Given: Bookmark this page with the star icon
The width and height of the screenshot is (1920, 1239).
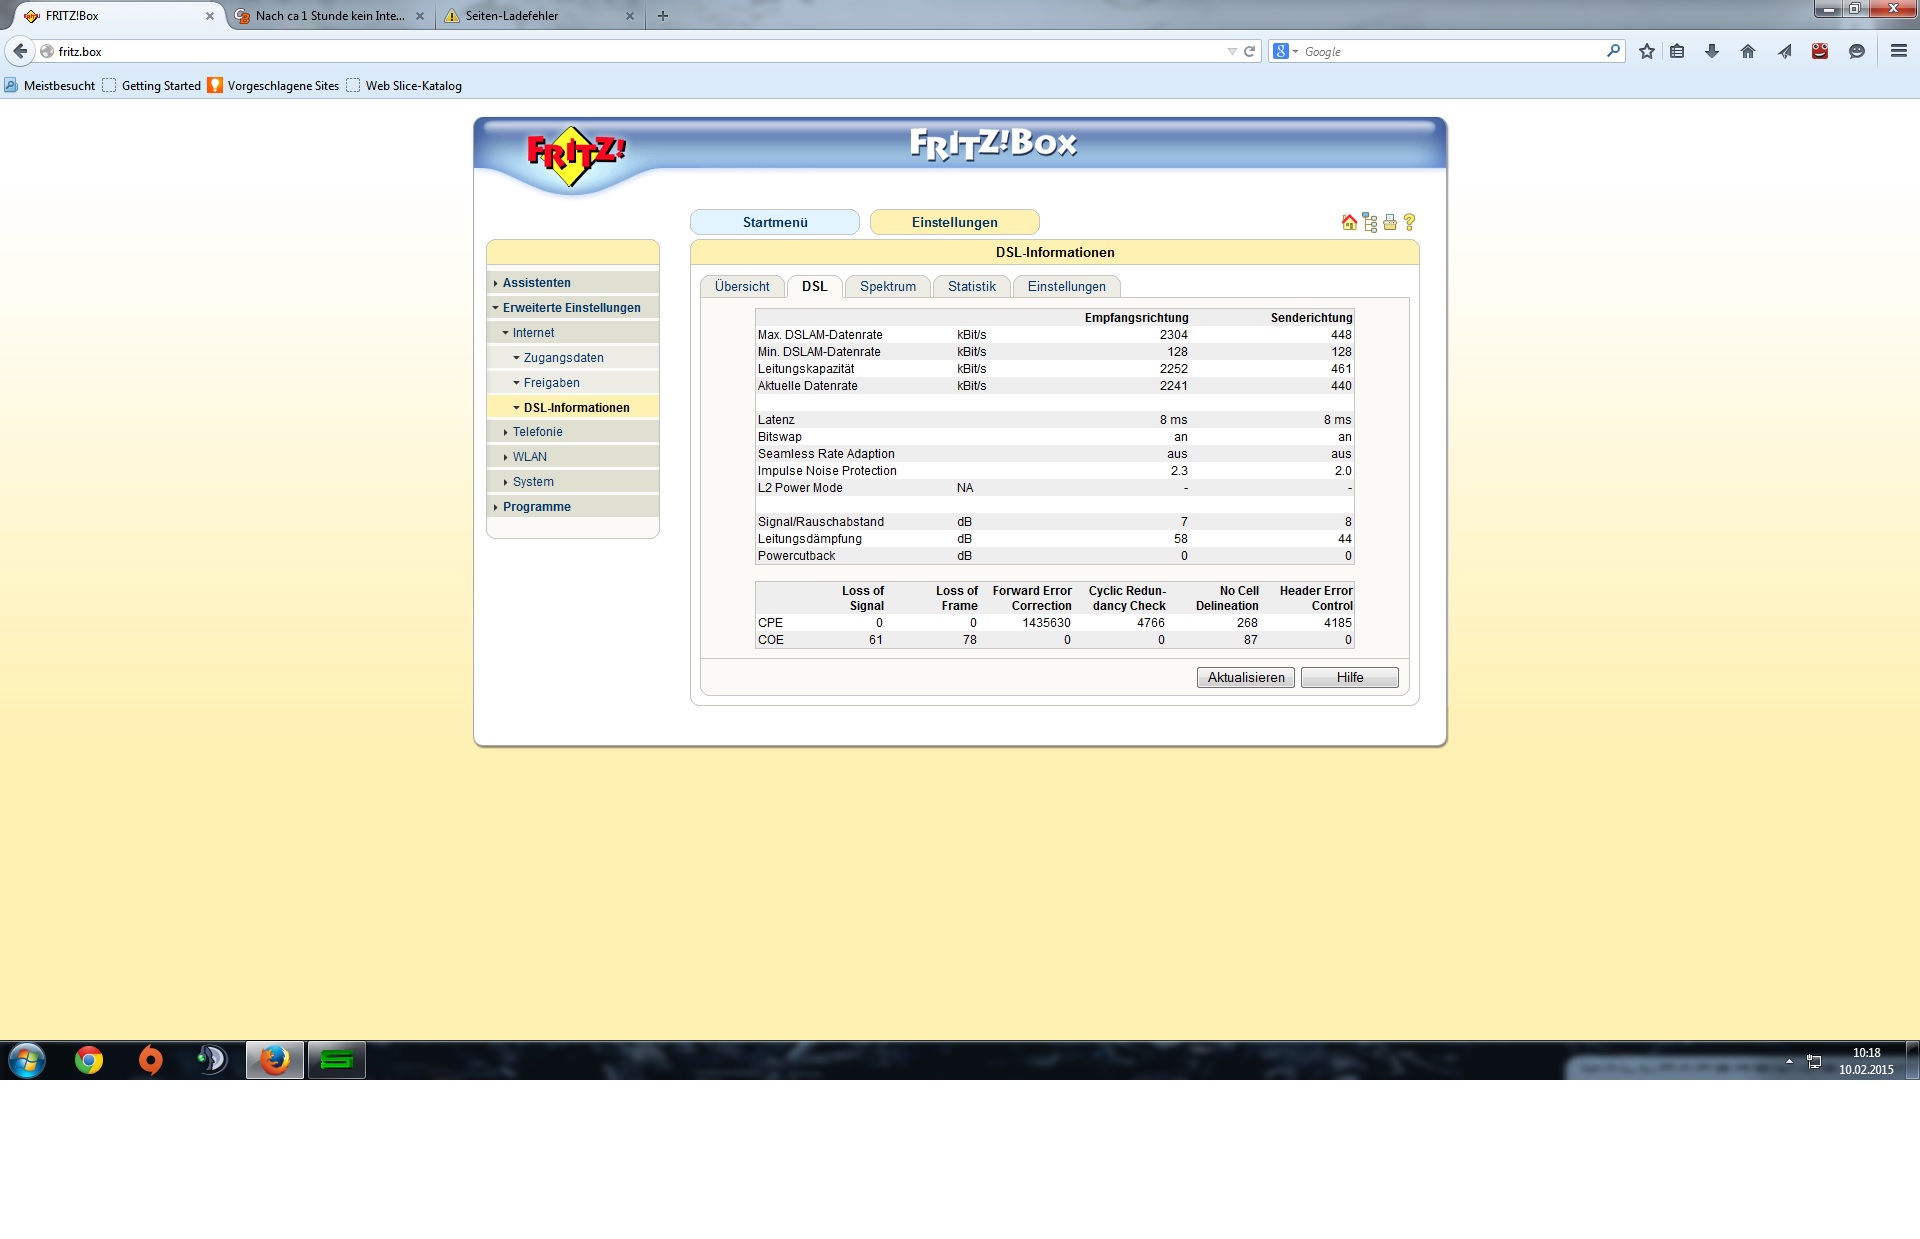Looking at the screenshot, I should 1646,51.
